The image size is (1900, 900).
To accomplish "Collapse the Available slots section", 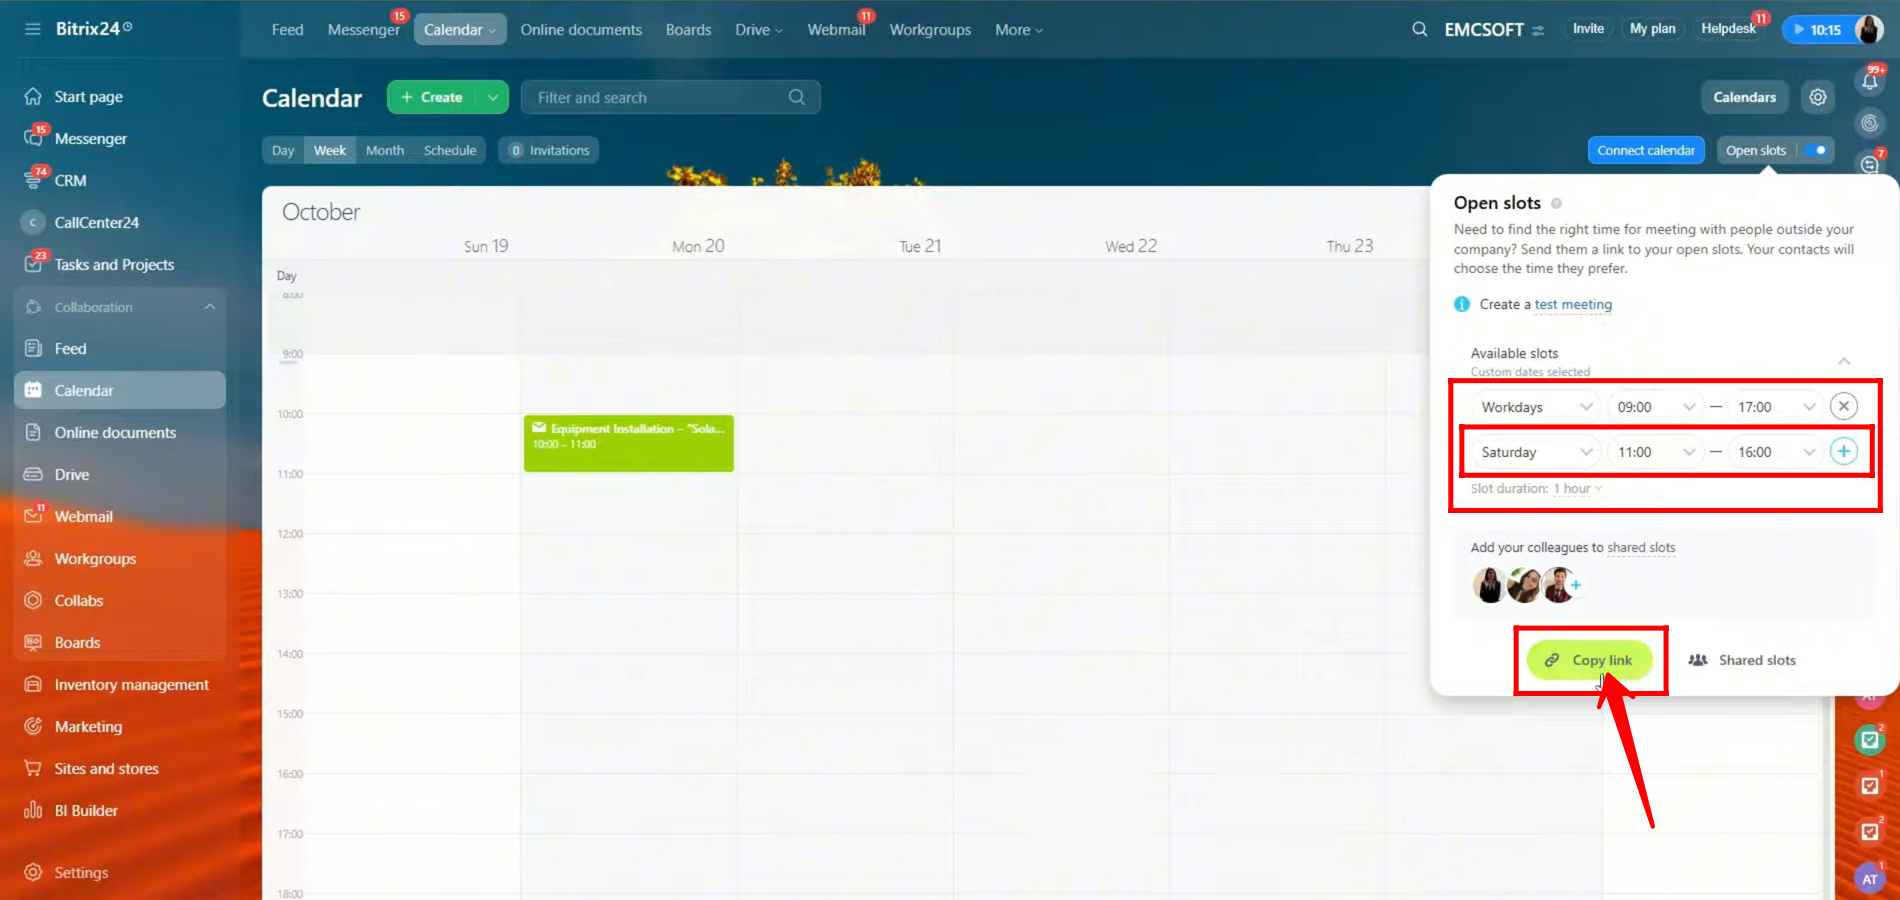I will point(1843,361).
